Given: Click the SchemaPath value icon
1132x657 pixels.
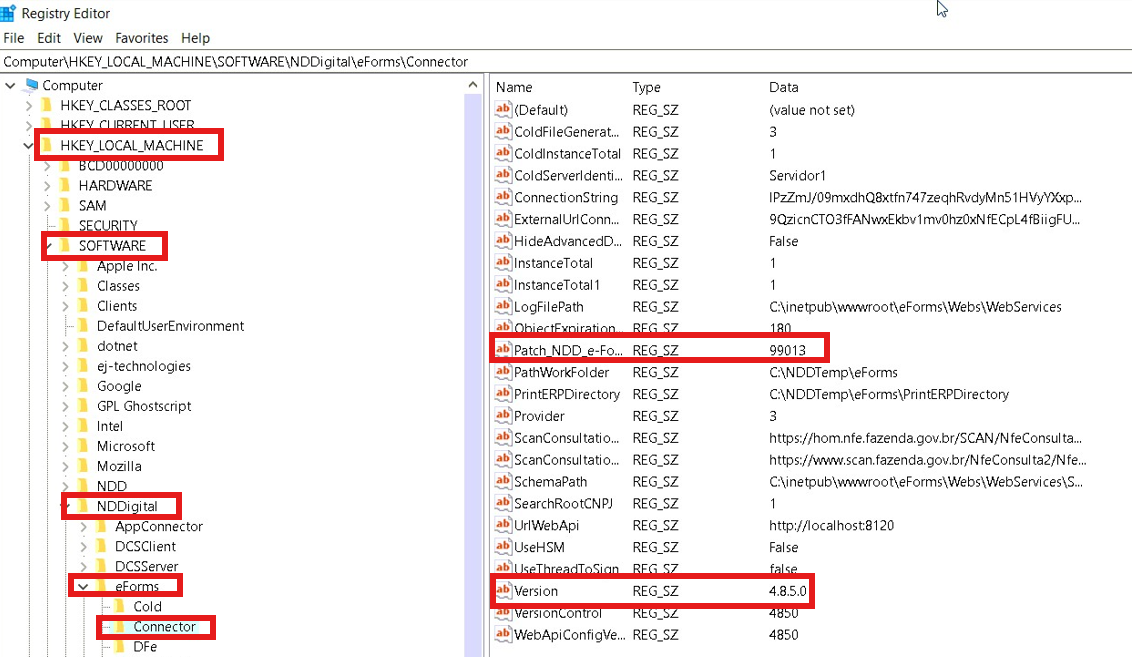Looking at the screenshot, I should pos(503,482).
